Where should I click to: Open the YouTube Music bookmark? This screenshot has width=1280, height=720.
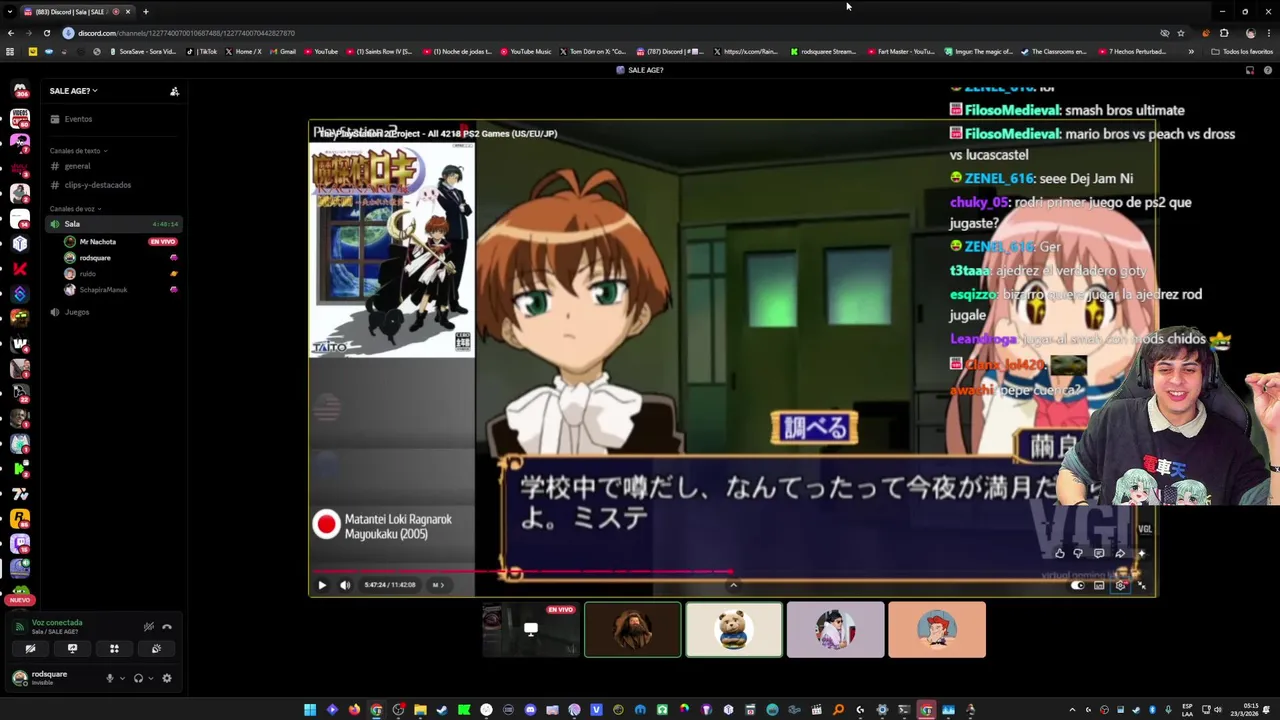coord(526,51)
